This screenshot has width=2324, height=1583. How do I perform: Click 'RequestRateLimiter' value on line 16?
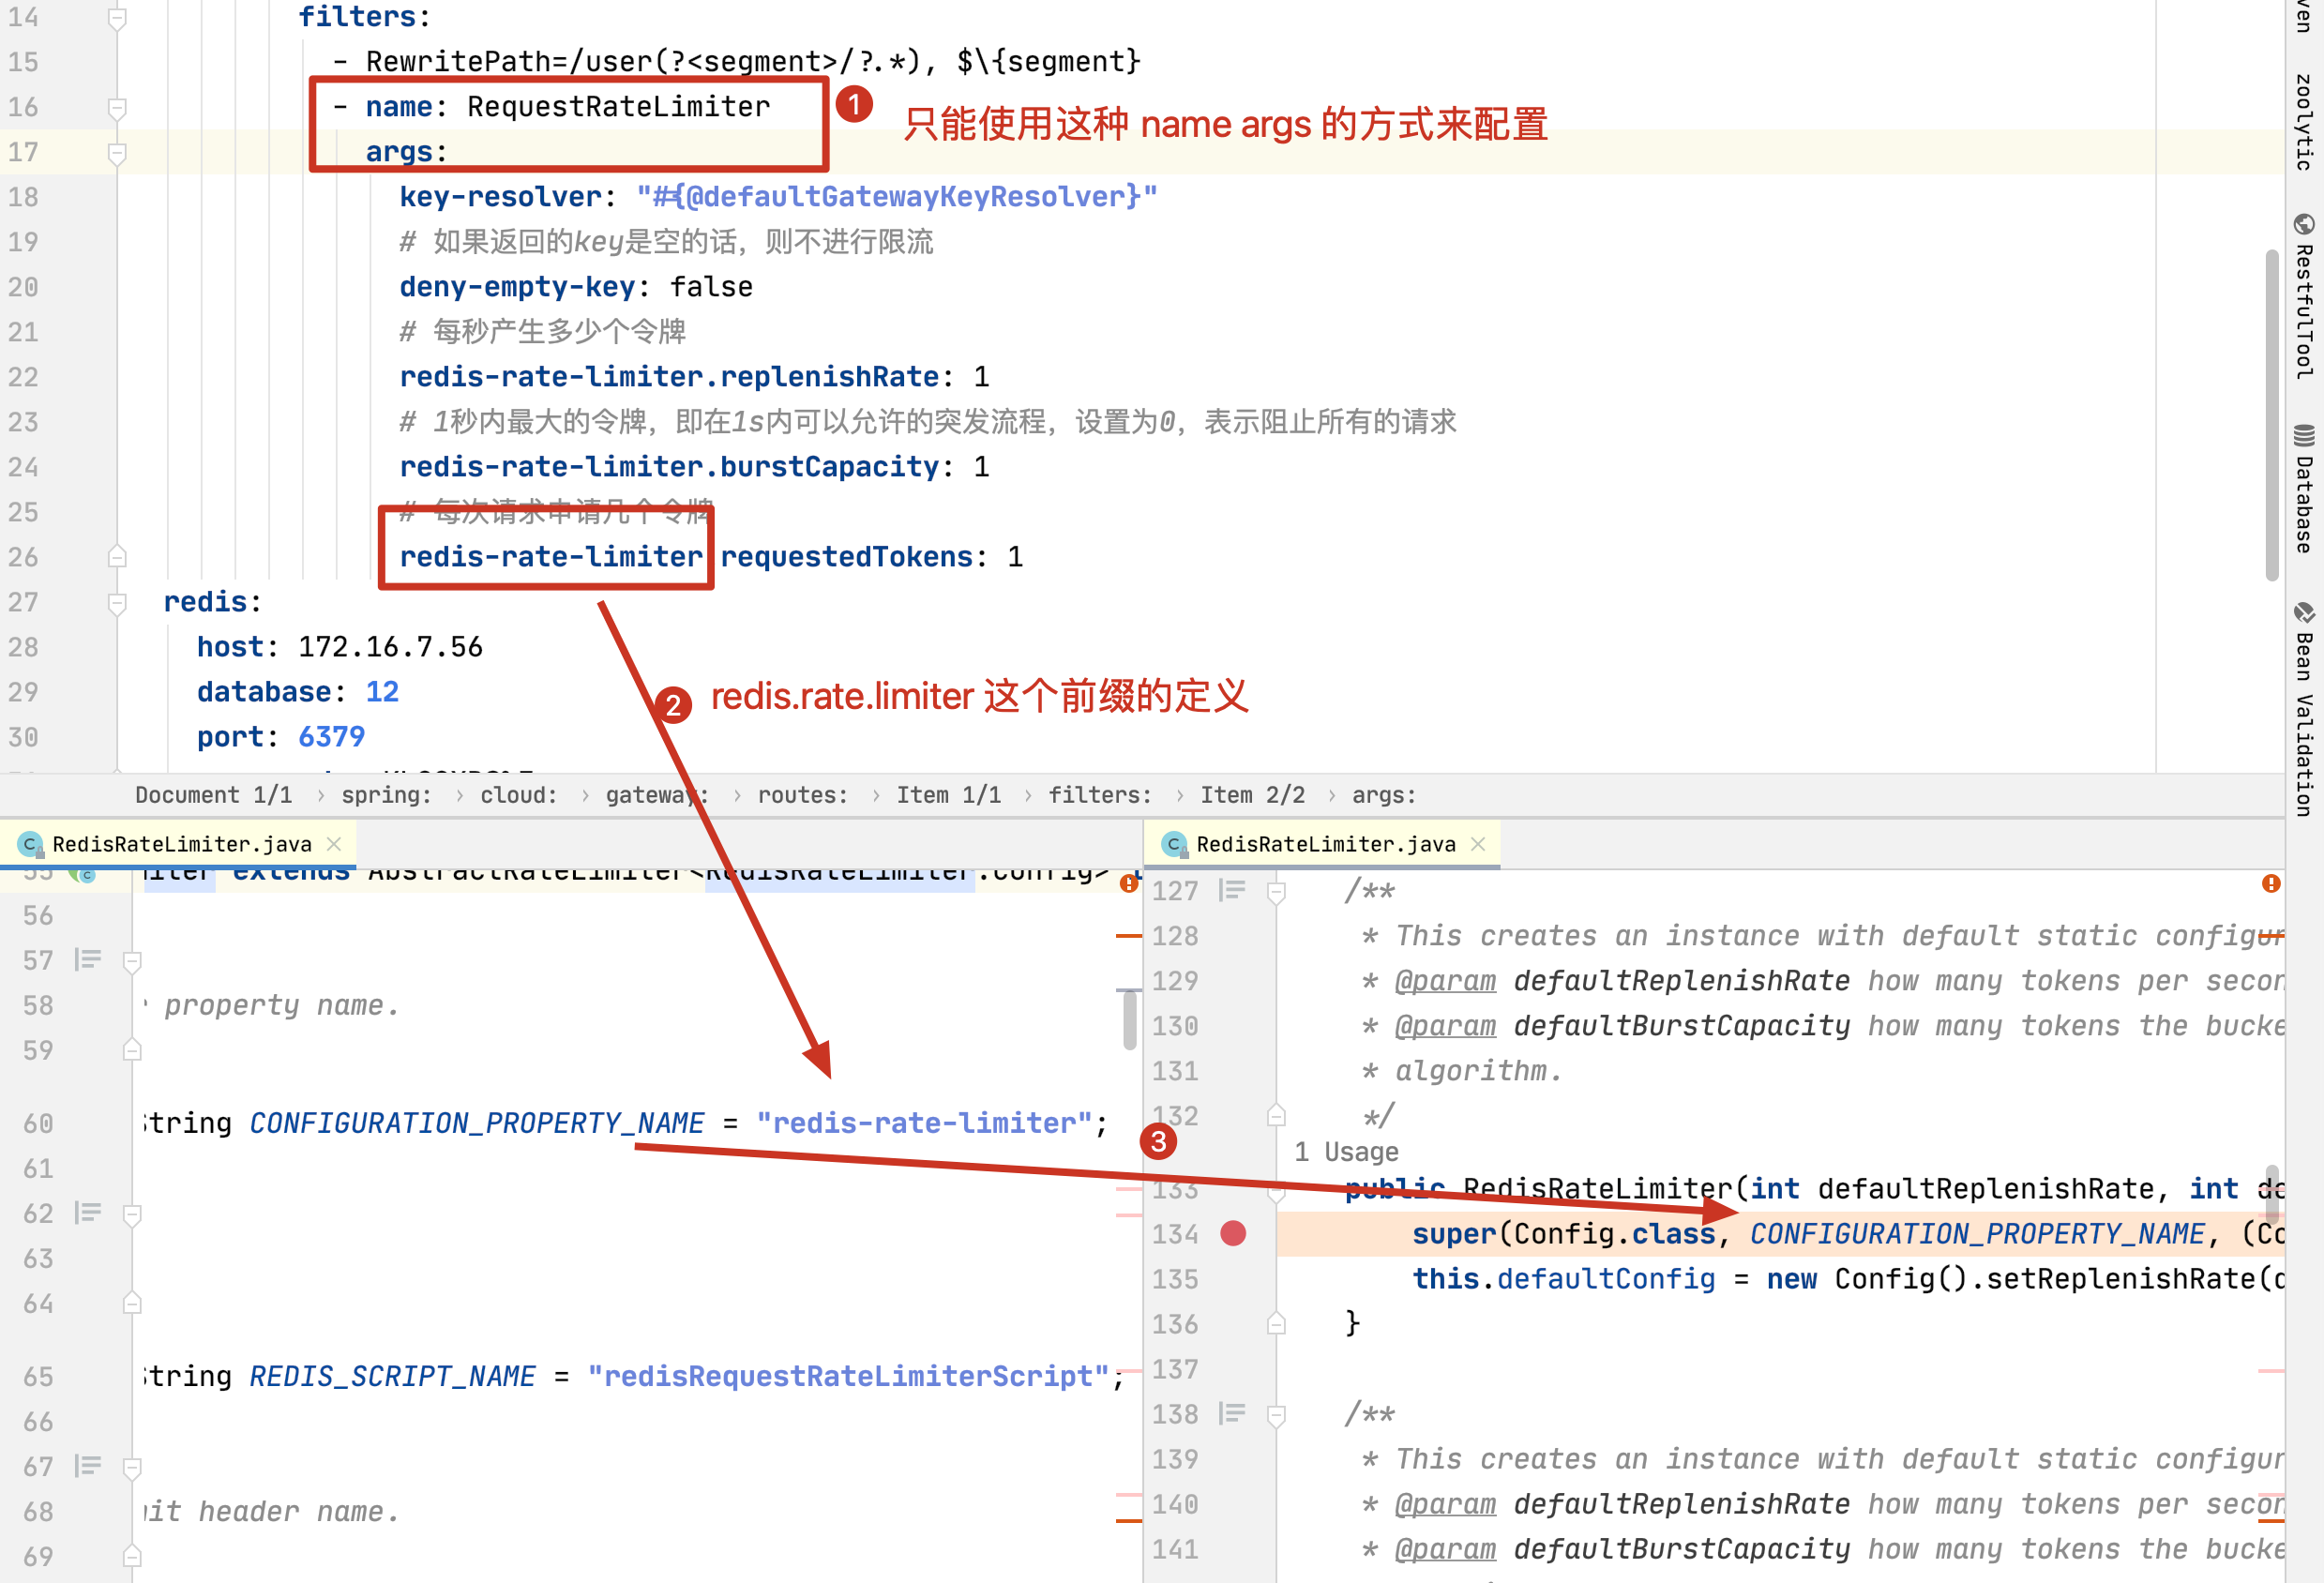point(619,107)
